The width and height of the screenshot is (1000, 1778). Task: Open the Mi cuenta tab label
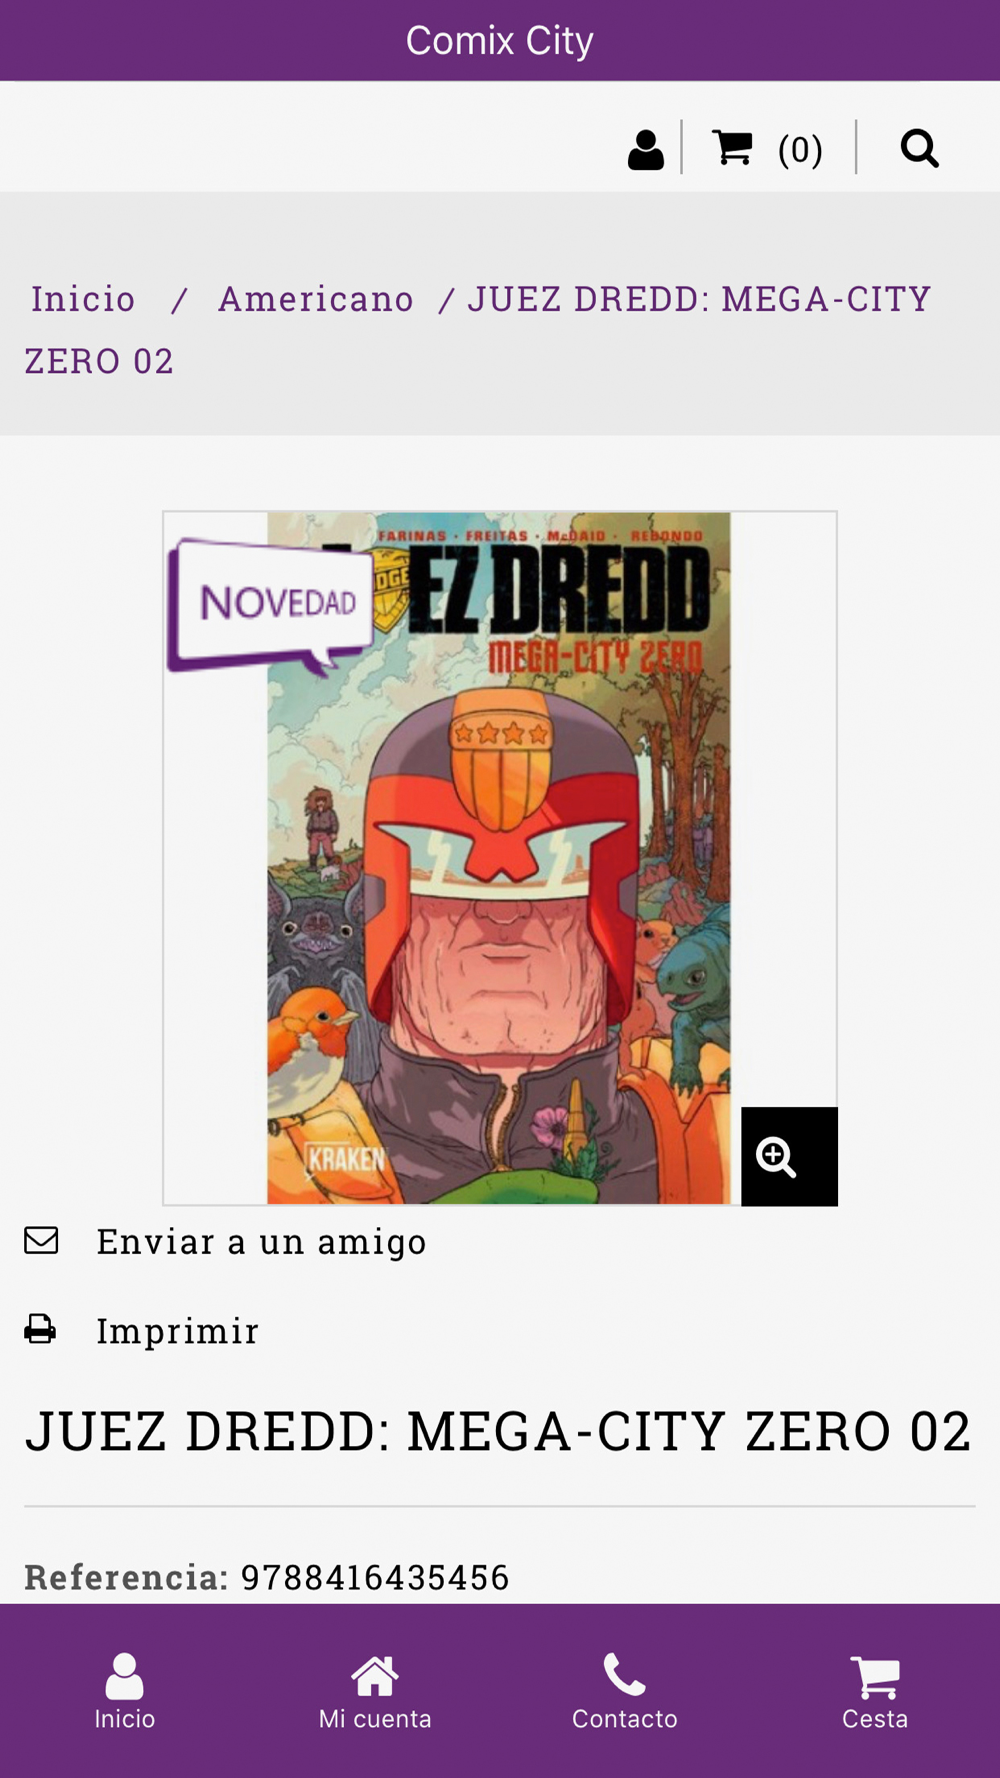pos(375,1719)
